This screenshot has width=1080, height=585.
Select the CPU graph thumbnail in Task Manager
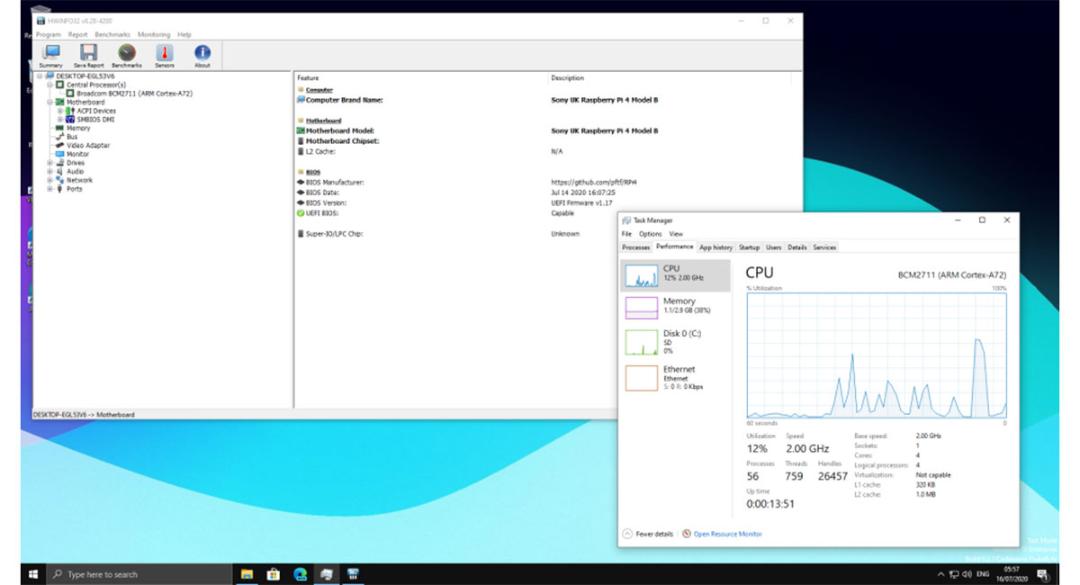(641, 276)
